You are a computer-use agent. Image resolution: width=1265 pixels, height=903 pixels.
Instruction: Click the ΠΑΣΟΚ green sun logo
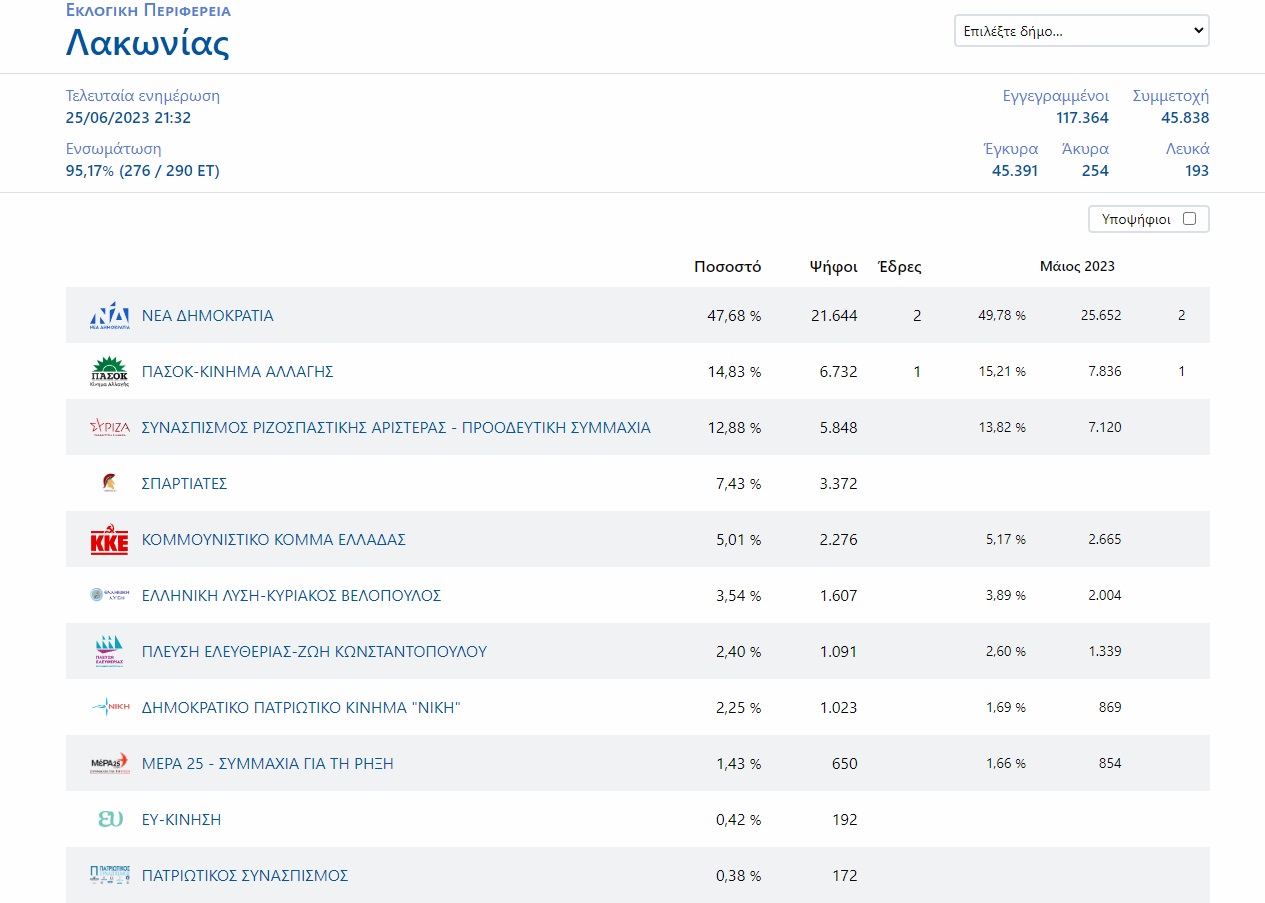pos(109,372)
